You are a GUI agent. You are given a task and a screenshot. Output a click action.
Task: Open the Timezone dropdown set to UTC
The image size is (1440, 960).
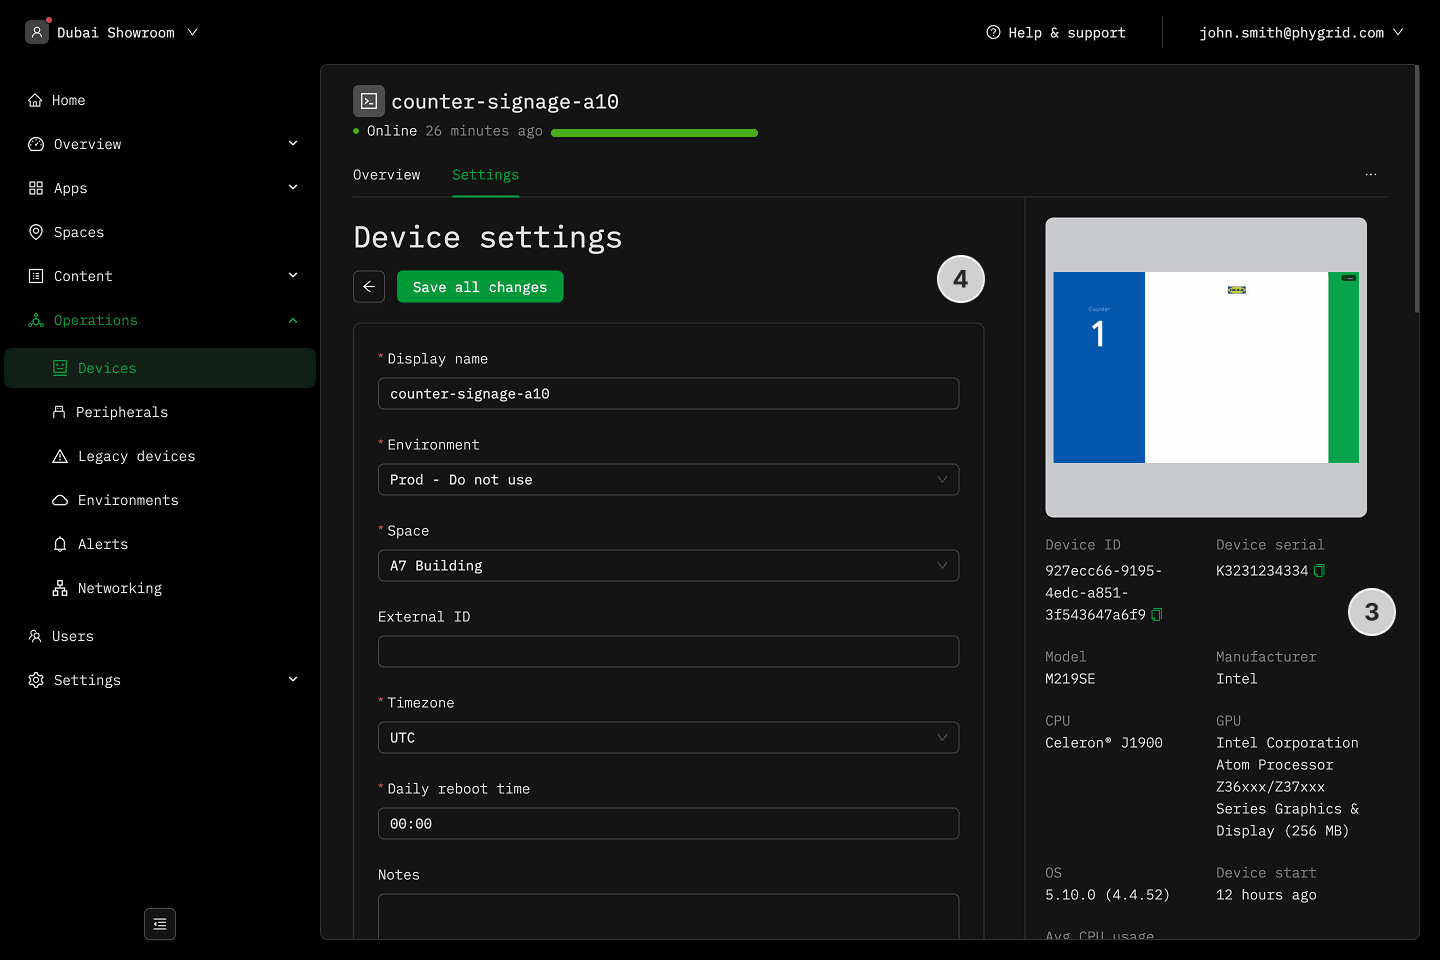click(668, 738)
